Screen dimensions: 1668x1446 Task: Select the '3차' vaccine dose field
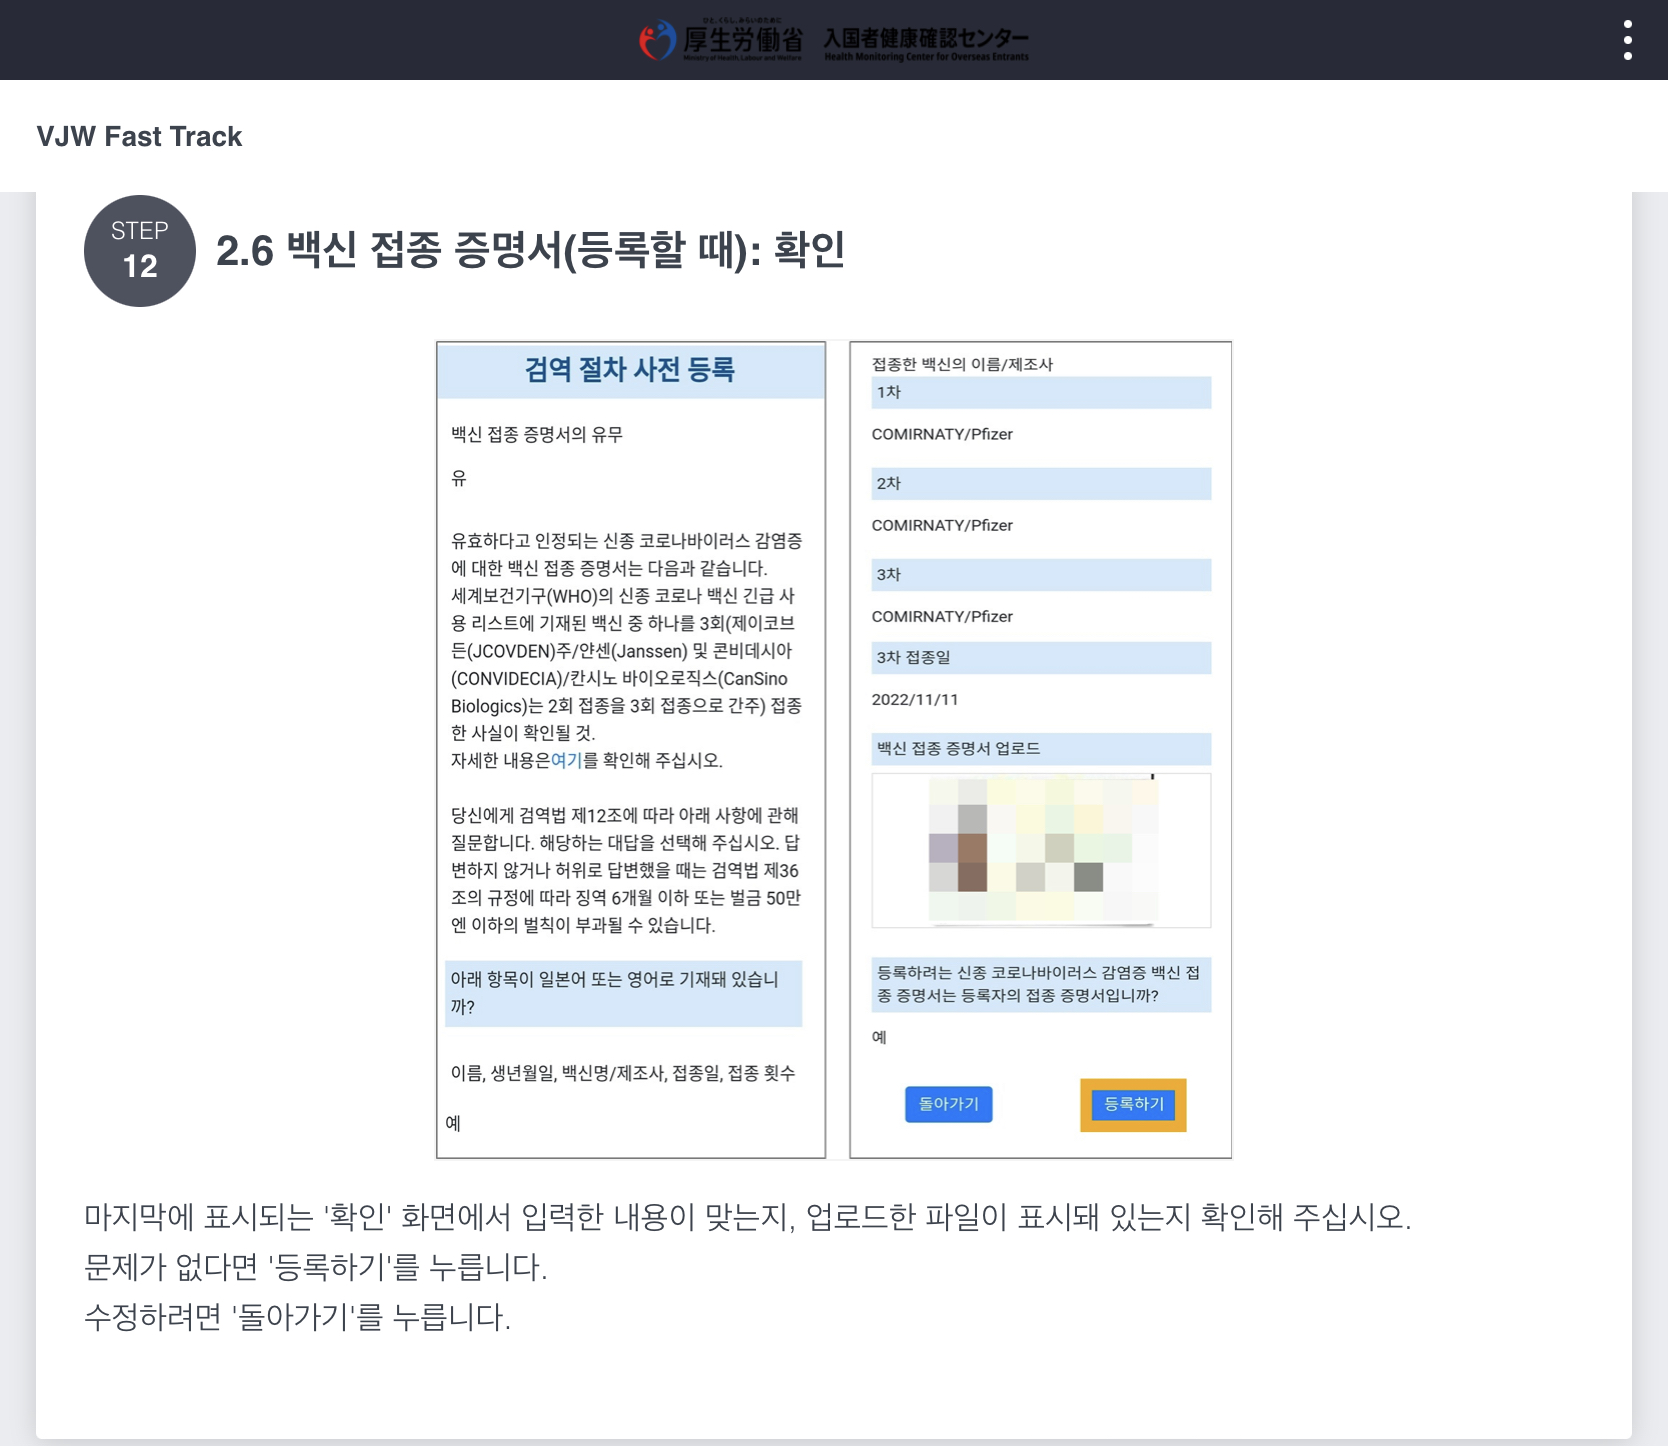[1041, 574]
